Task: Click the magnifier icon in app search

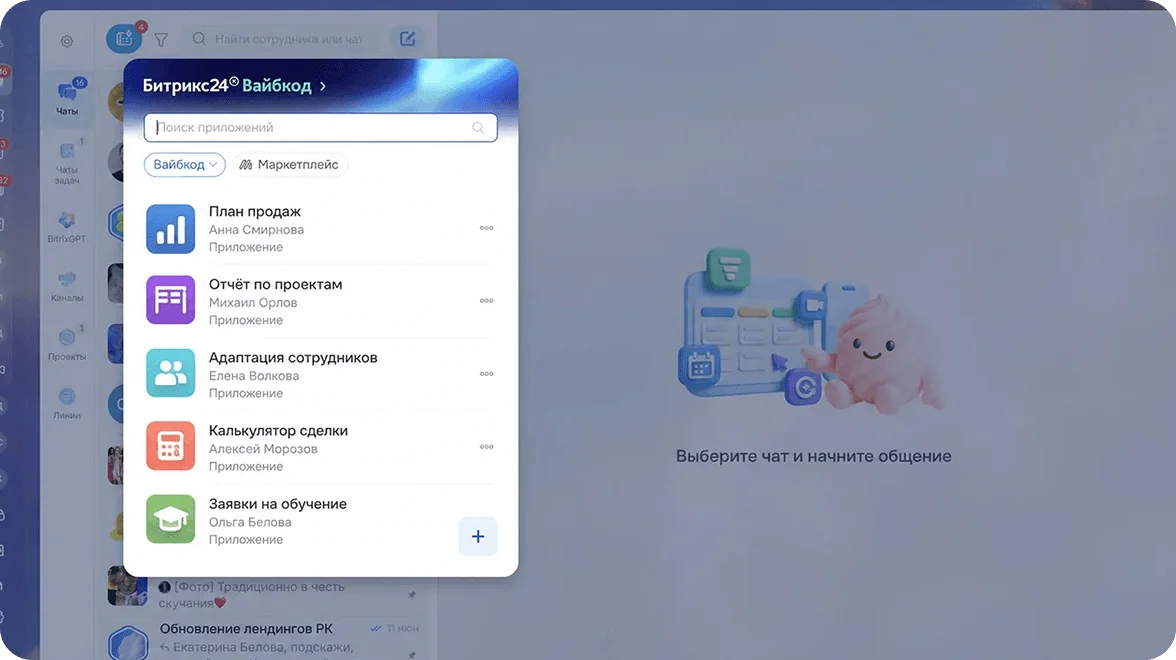Action: click(478, 128)
